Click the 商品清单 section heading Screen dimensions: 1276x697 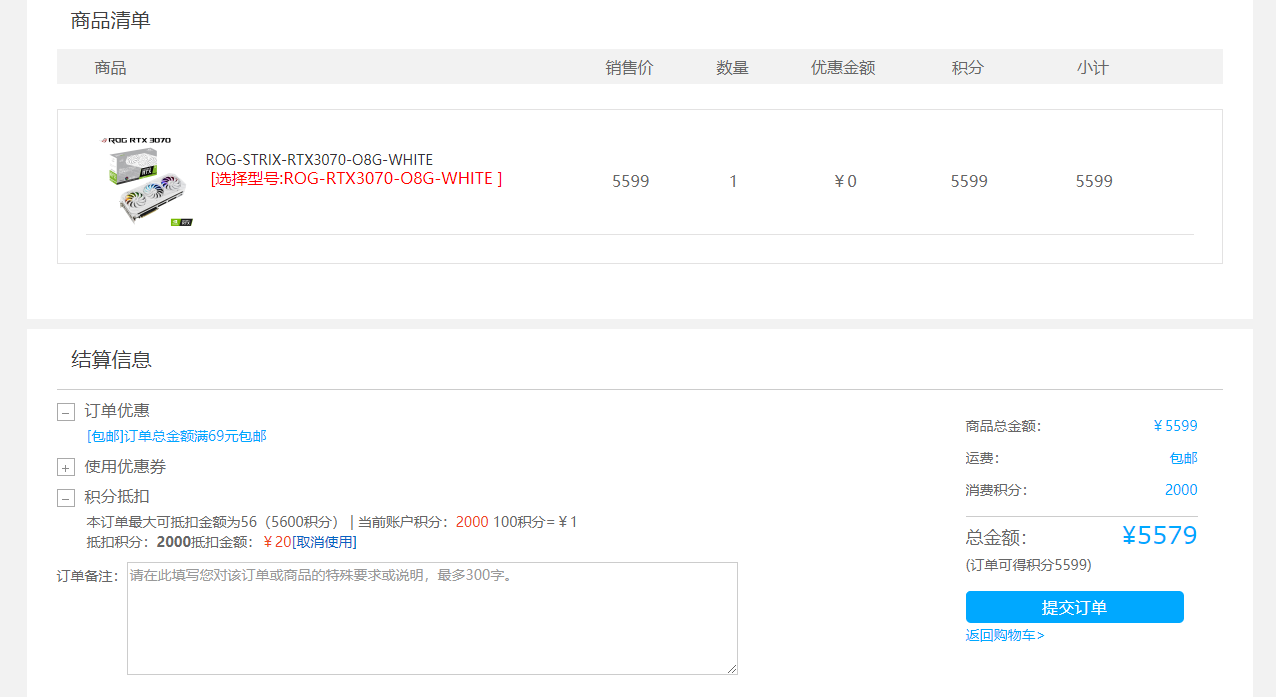point(111,20)
